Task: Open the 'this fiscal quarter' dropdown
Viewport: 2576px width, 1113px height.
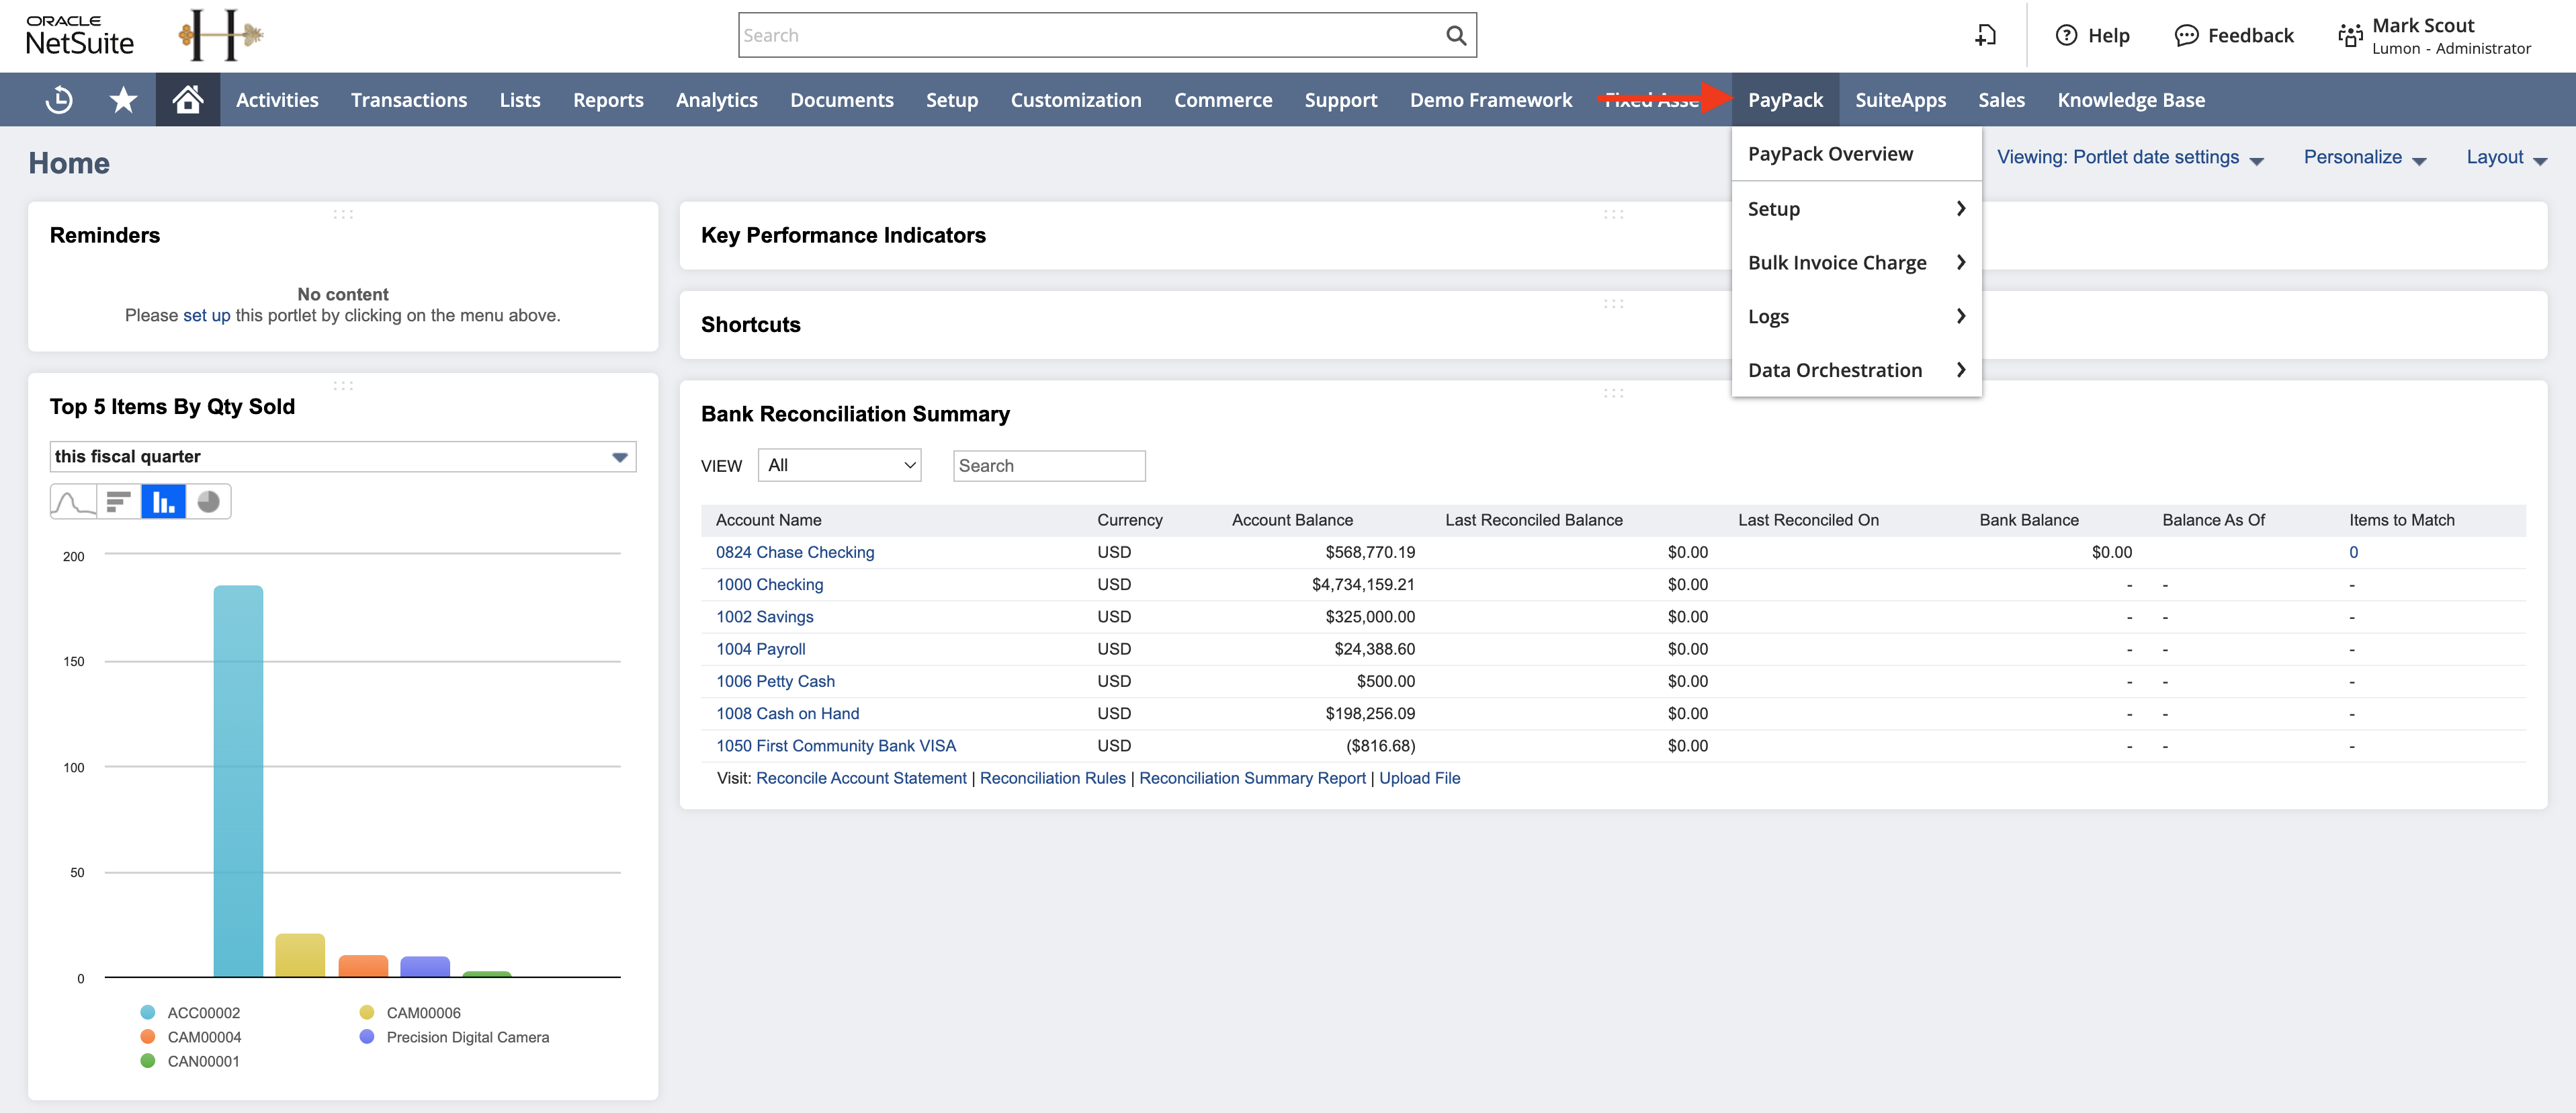Action: coord(343,456)
